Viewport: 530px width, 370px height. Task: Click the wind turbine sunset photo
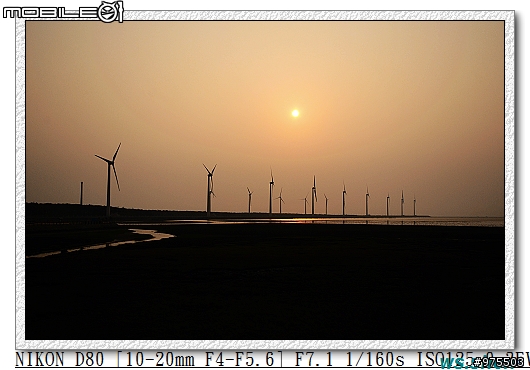(265, 180)
